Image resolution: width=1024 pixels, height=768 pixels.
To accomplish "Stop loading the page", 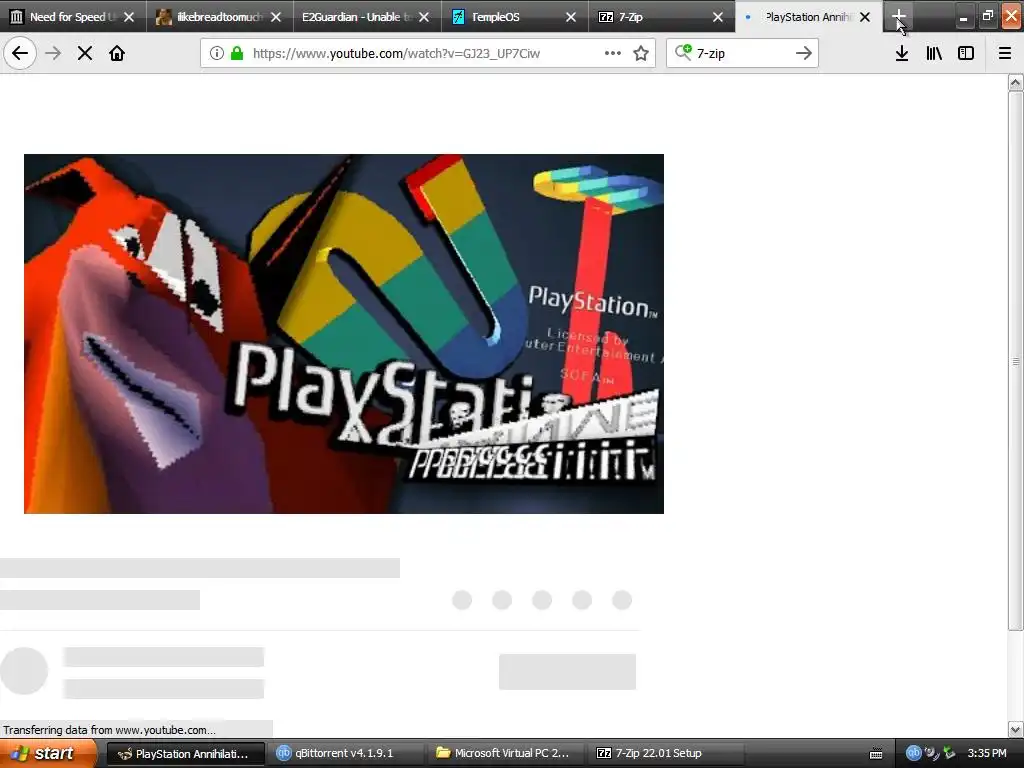I will click(85, 53).
